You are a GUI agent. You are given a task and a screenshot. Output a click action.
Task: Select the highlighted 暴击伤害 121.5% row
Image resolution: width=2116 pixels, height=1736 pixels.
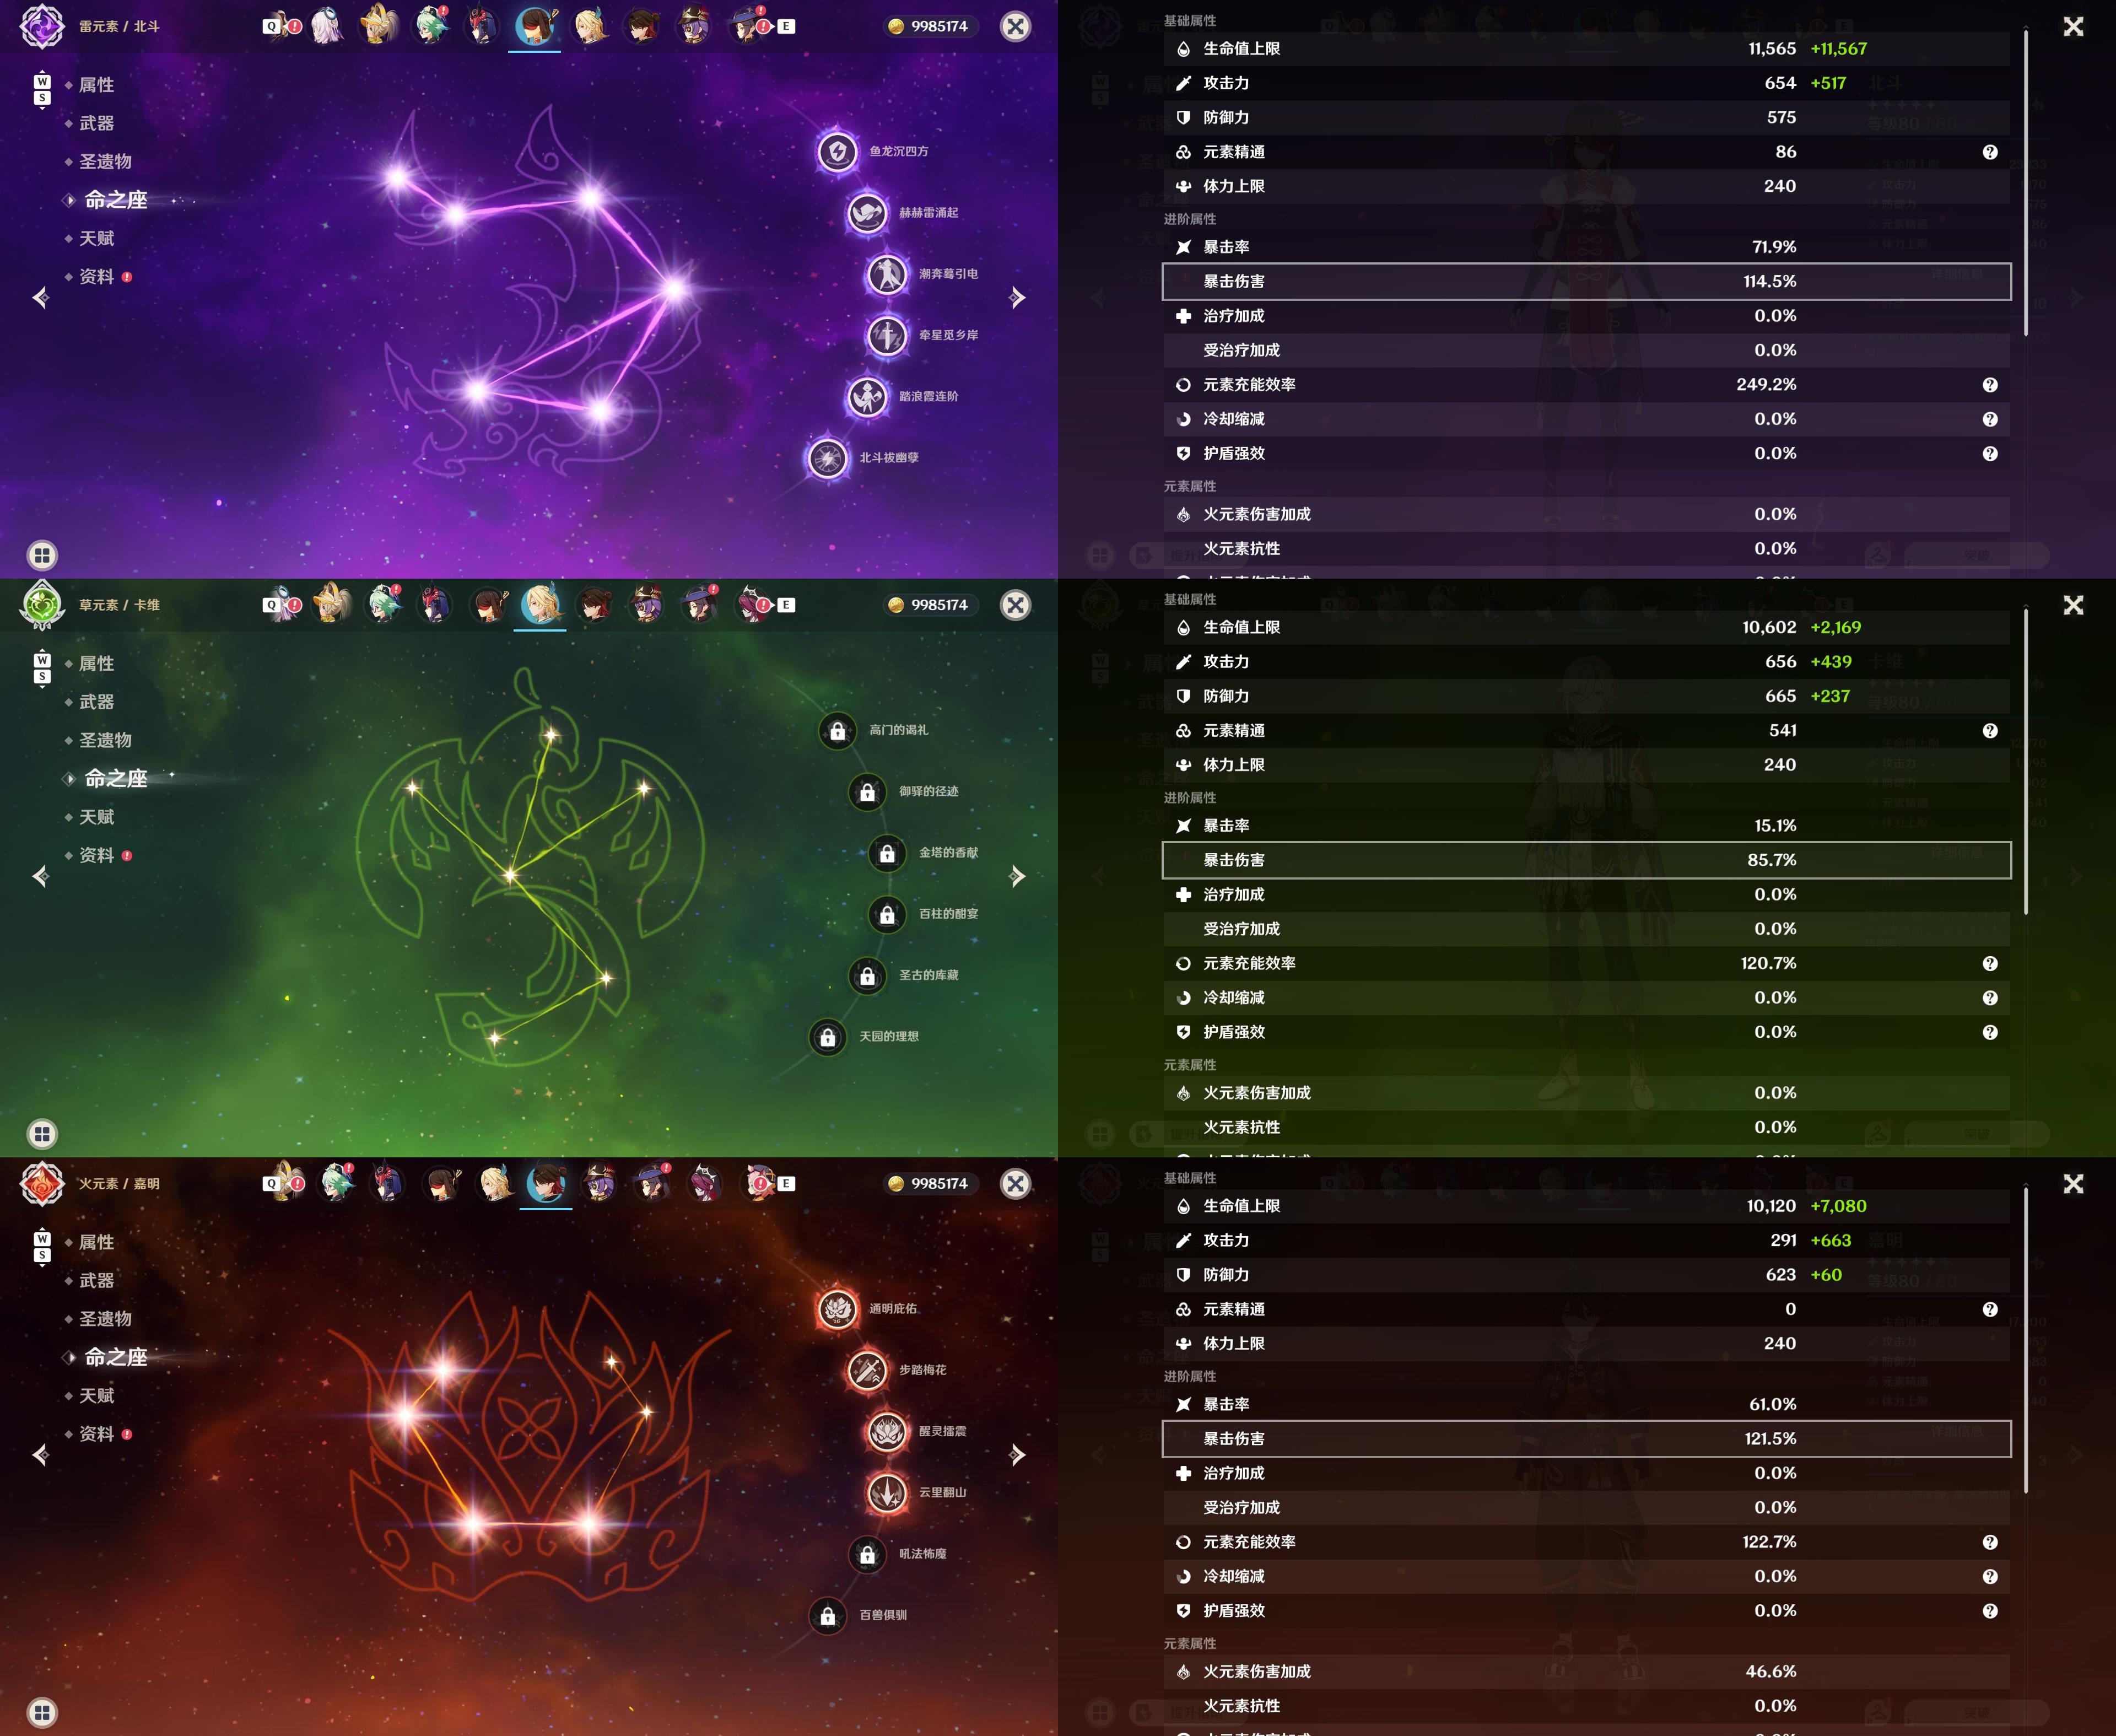click(x=1586, y=1438)
